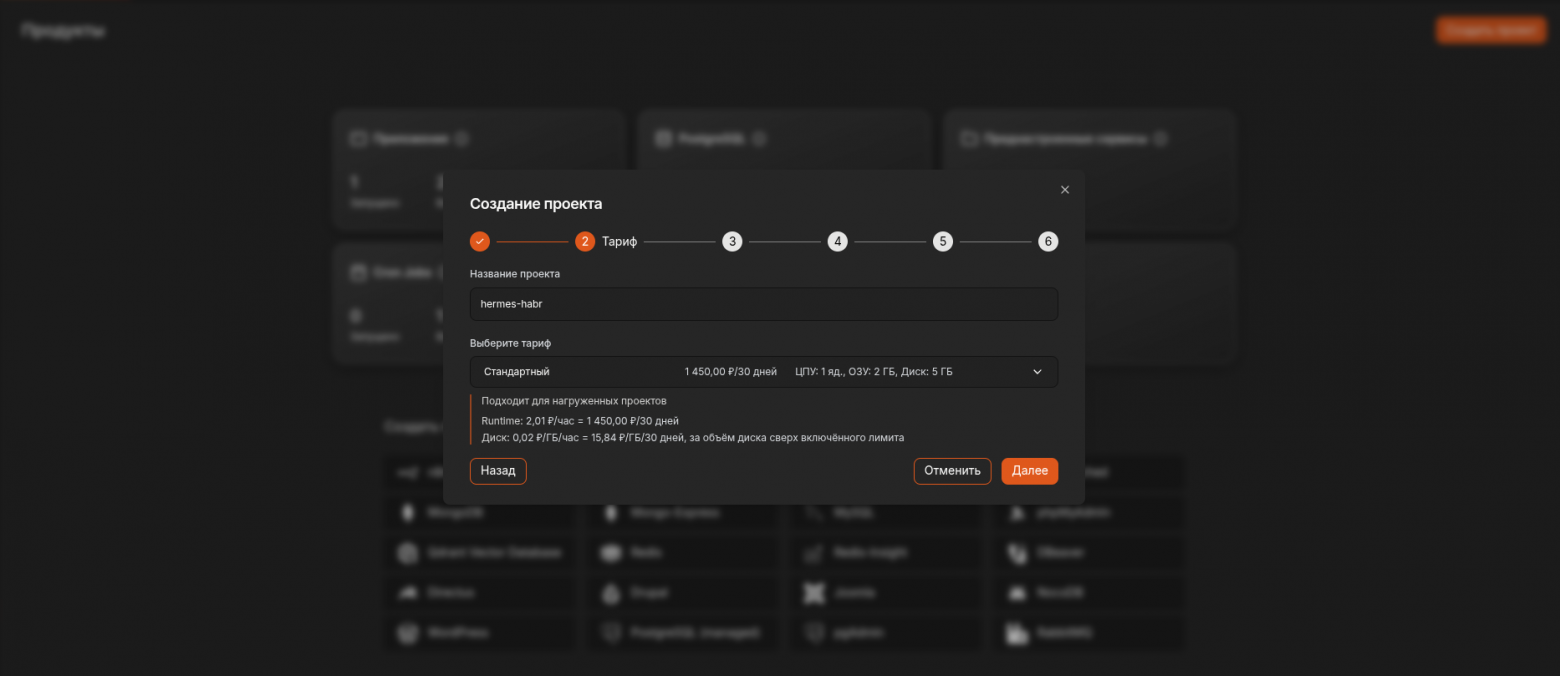Screen dimensions: 1560x676
Task: Click the completed step one checkmark
Action: pyautogui.click(x=480, y=241)
